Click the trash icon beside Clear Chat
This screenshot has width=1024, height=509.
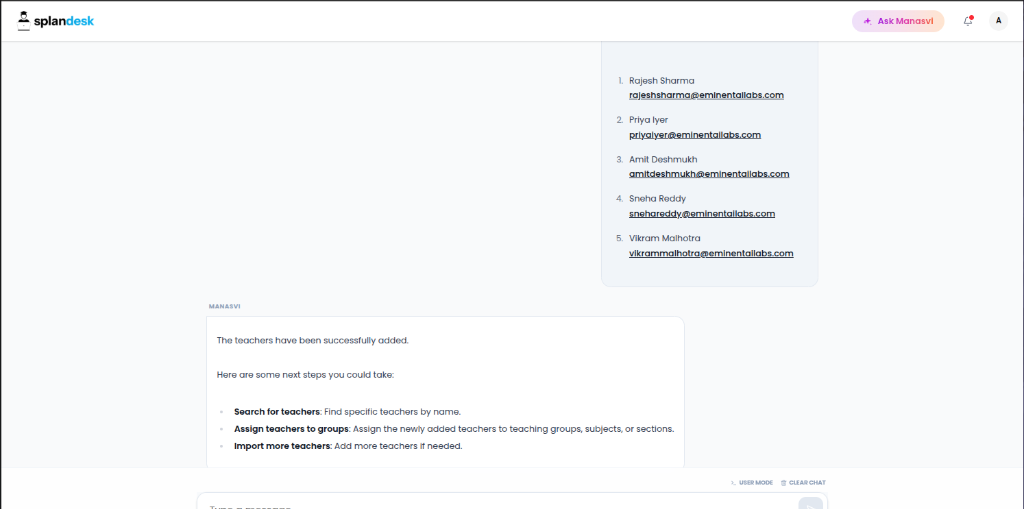(x=783, y=483)
